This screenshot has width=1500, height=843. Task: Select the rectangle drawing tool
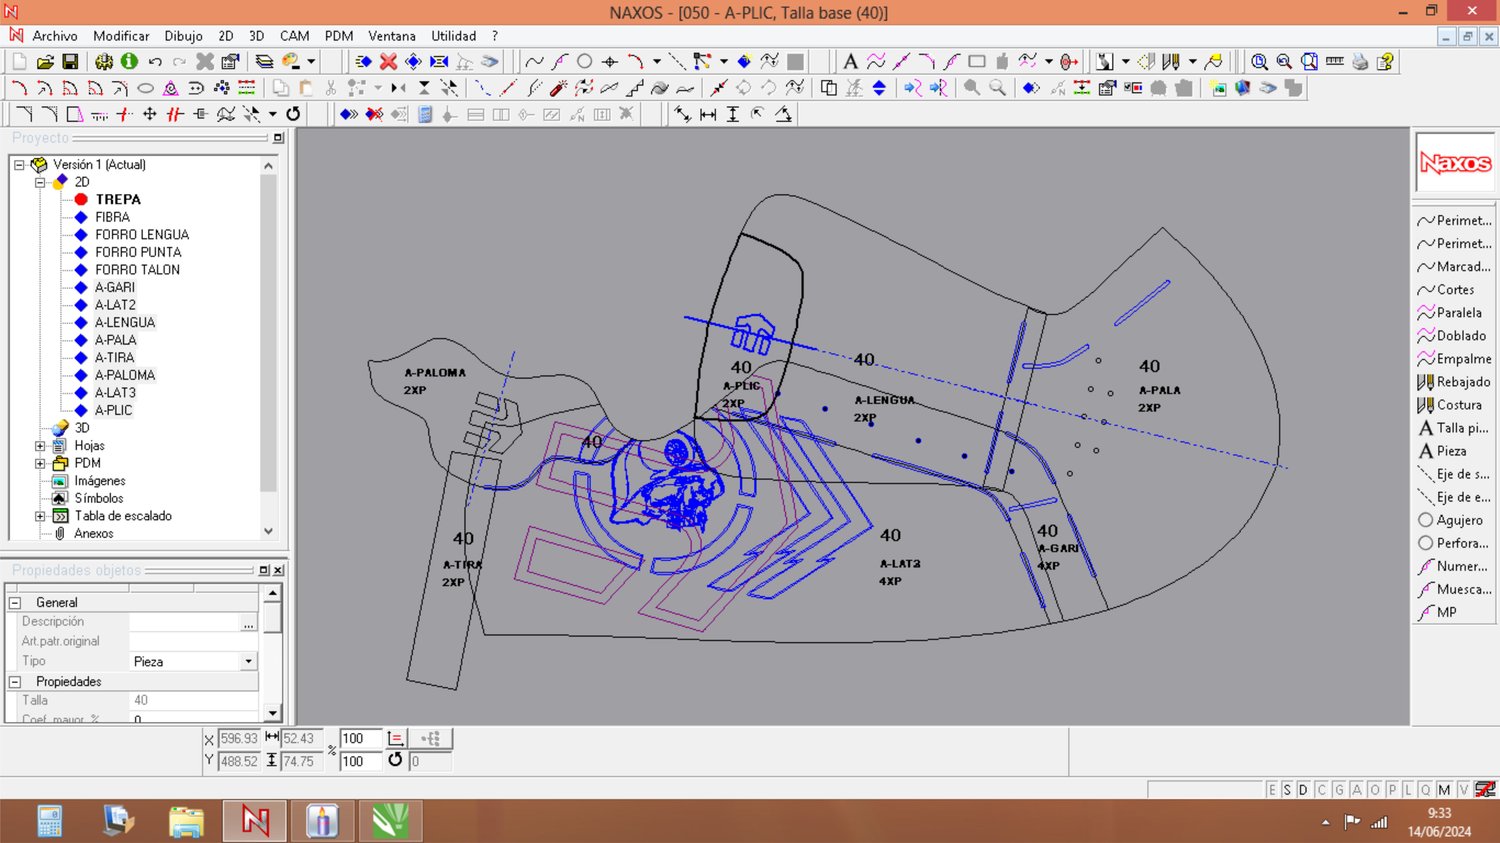click(977, 62)
